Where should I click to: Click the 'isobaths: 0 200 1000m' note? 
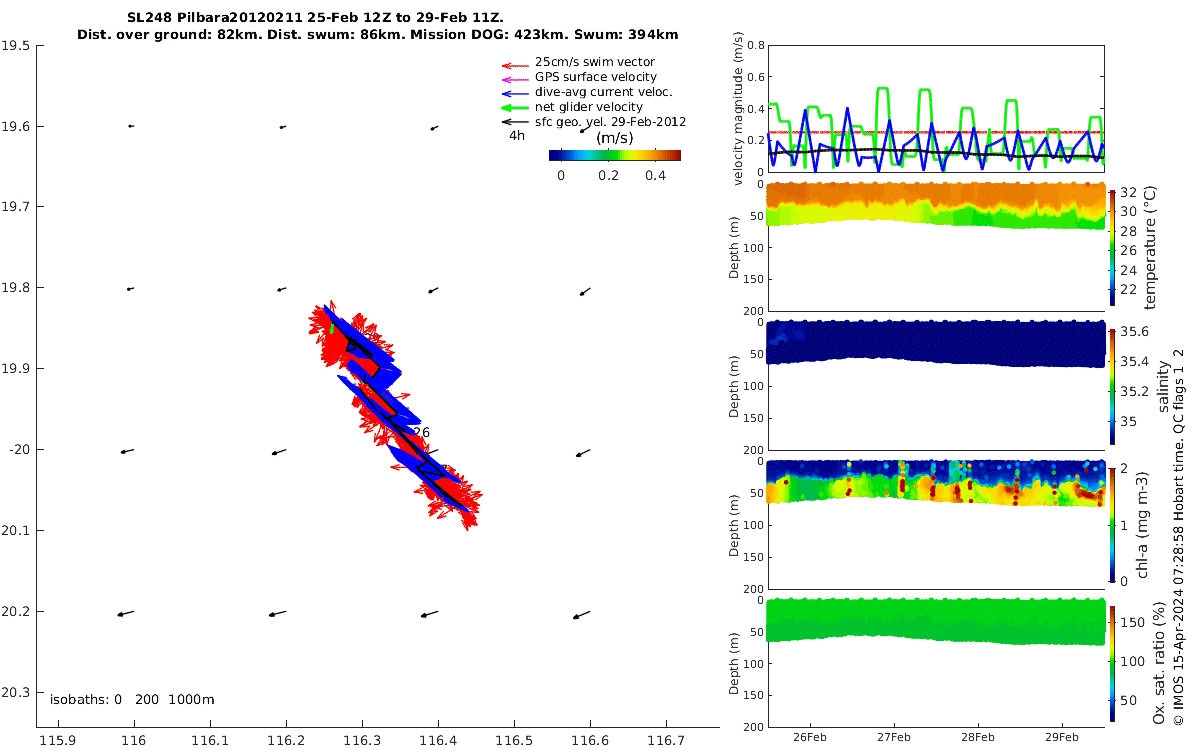click(x=132, y=699)
